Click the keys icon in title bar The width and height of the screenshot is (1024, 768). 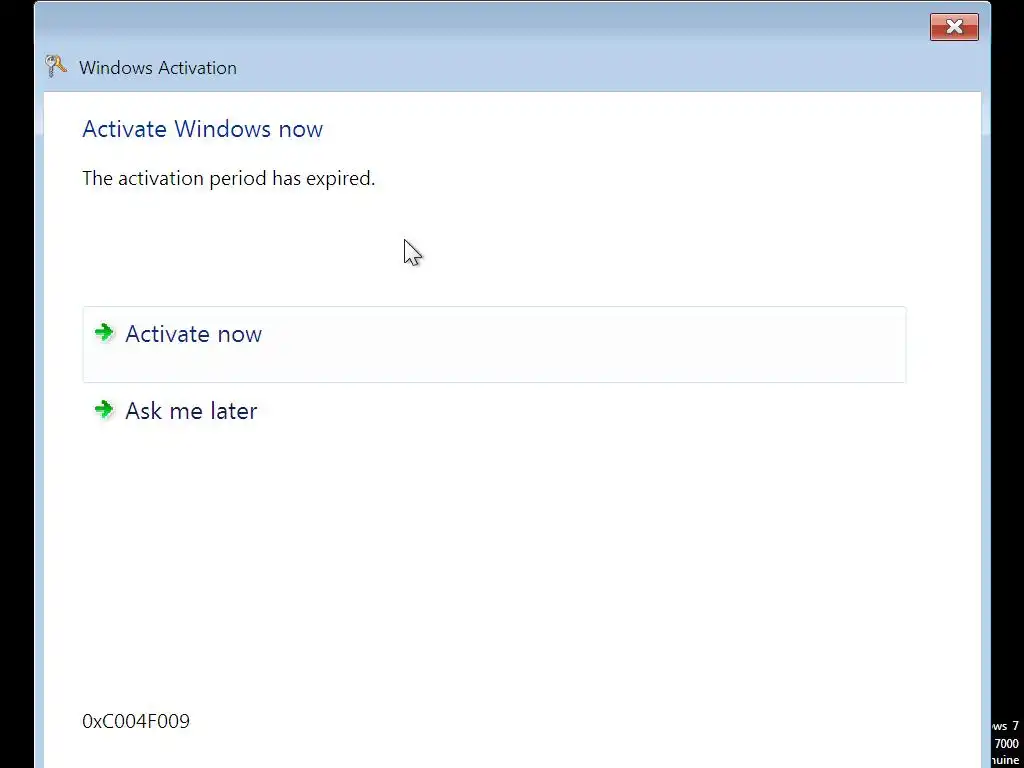[56, 67]
